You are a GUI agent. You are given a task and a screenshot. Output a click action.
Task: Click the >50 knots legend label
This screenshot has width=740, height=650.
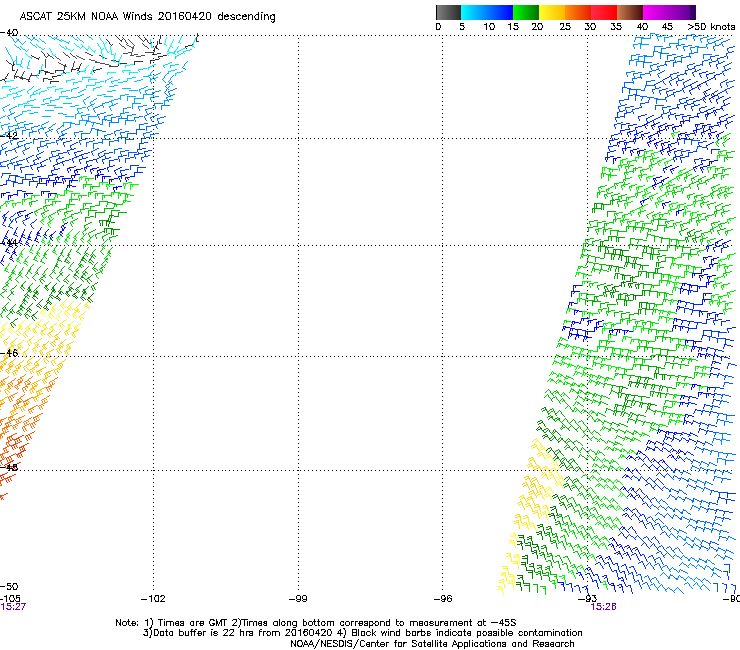click(x=711, y=27)
